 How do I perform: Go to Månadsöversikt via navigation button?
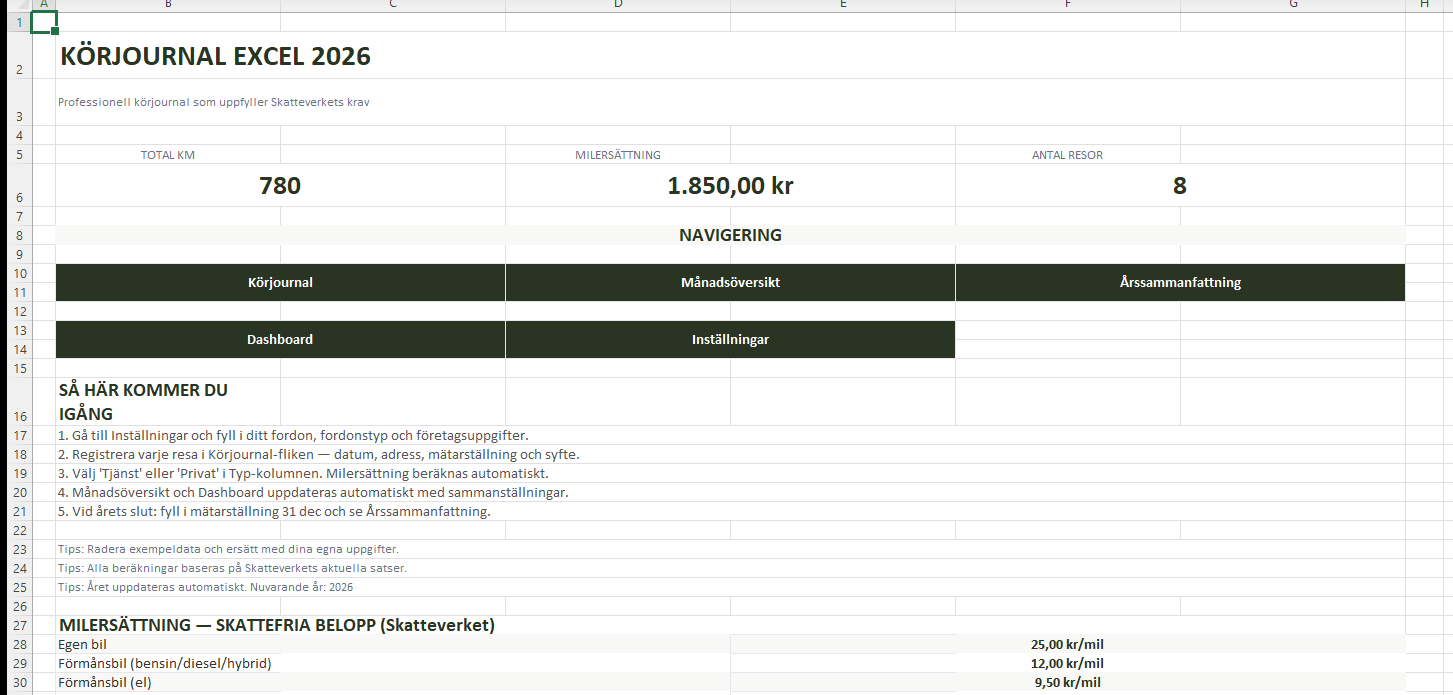(x=730, y=282)
